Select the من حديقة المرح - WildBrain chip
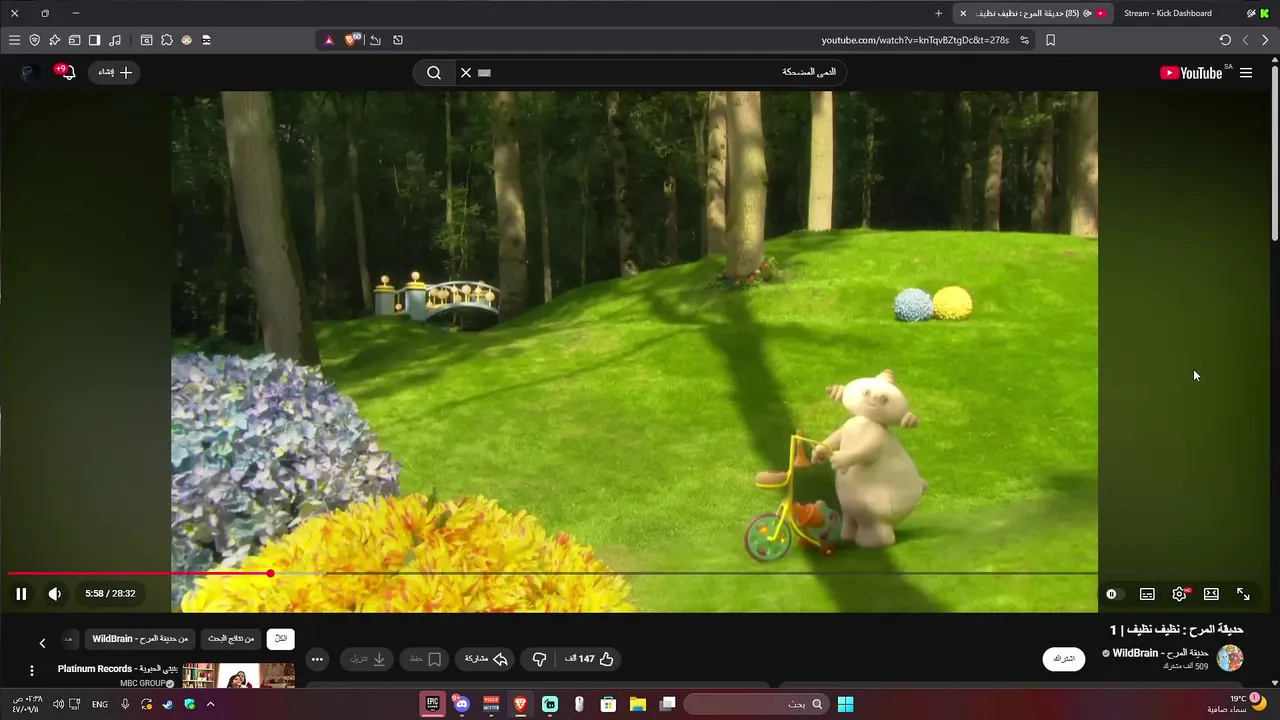This screenshot has height=720, width=1280. tap(140, 639)
